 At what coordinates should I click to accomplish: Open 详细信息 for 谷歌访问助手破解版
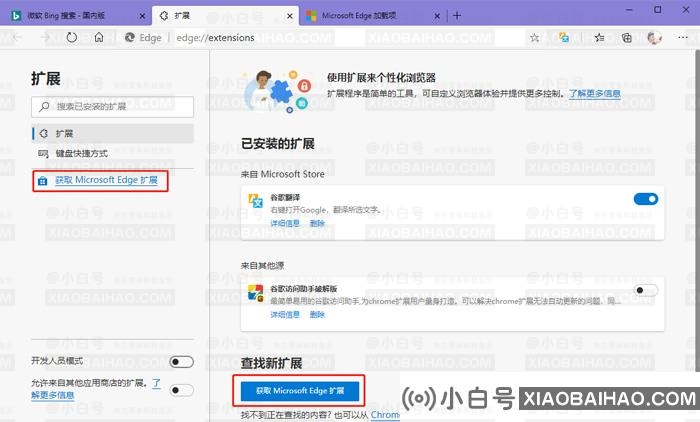tap(285, 315)
